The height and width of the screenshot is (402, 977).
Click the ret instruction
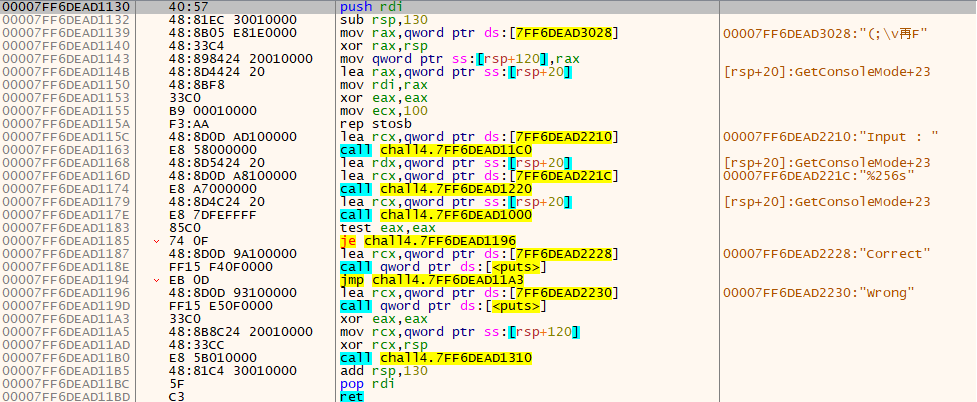[x=353, y=397]
